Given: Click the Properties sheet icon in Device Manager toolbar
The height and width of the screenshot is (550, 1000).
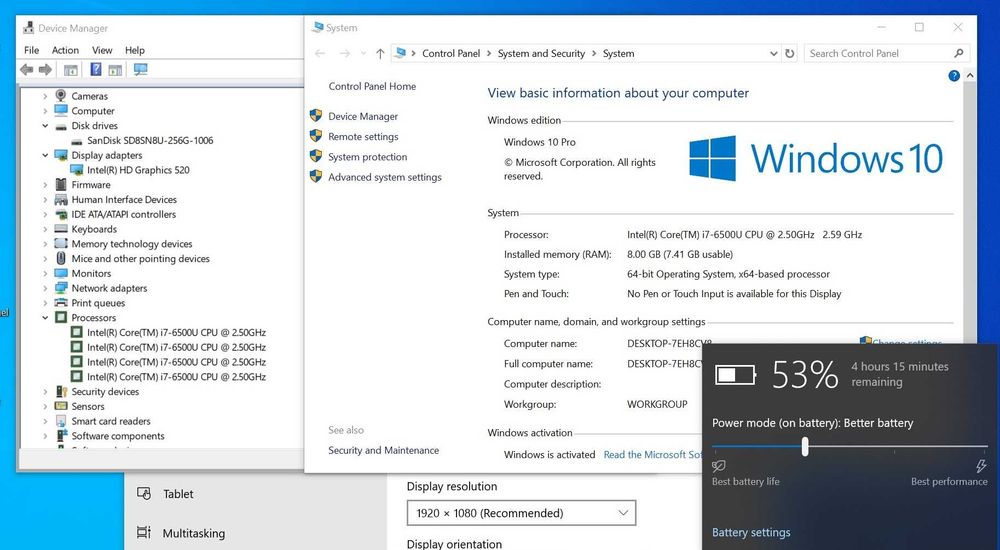Looking at the screenshot, I should tap(115, 70).
